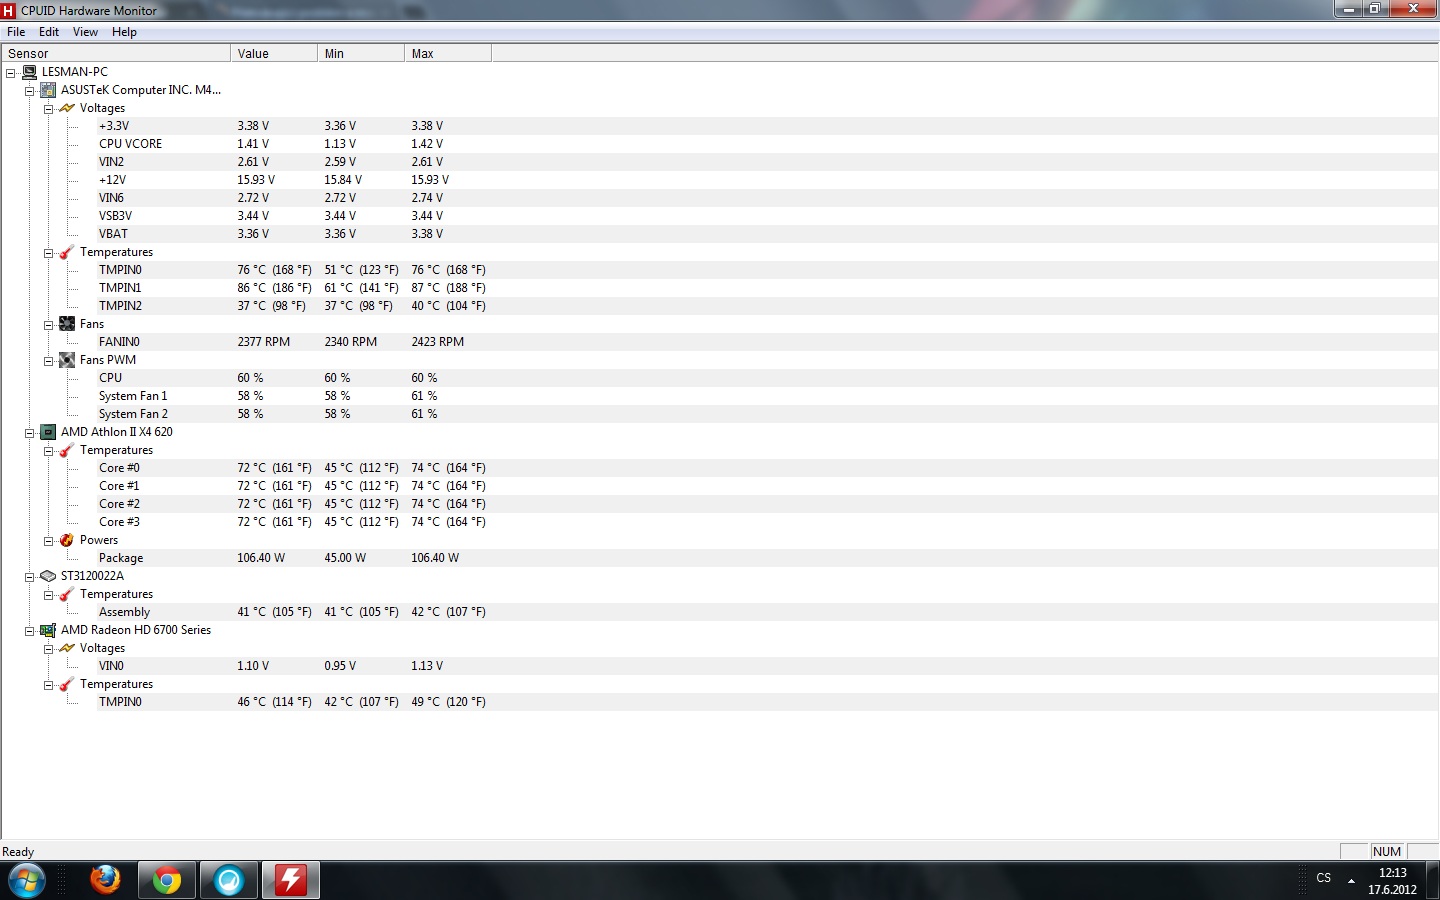Click the Fans PWM node icon
This screenshot has width=1440, height=900.
point(67,360)
